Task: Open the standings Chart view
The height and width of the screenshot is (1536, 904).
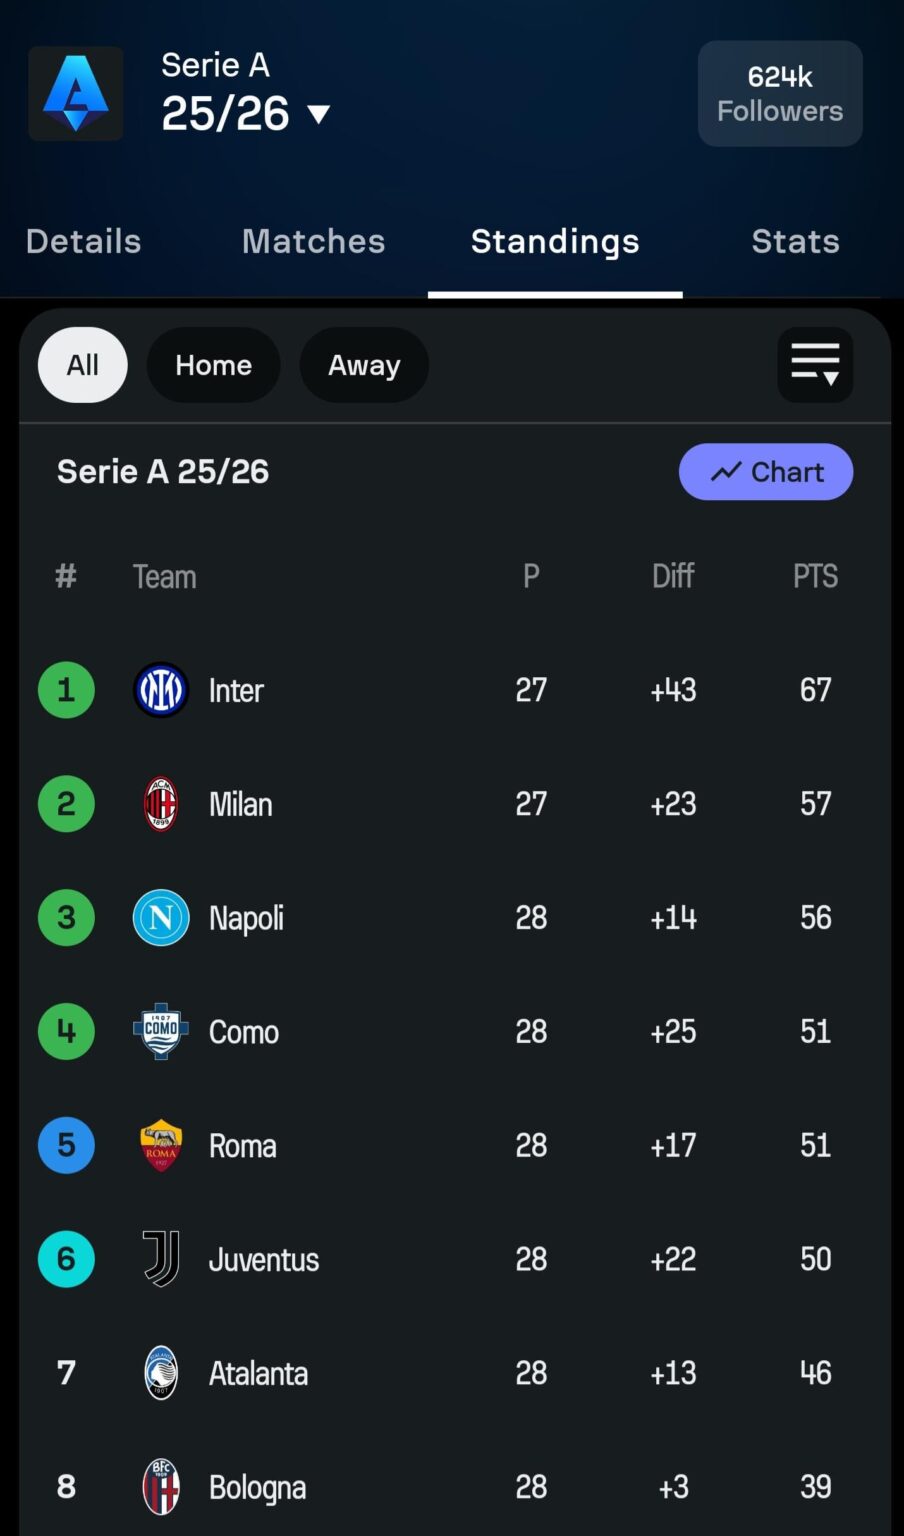Action: click(x=765, y=471)
